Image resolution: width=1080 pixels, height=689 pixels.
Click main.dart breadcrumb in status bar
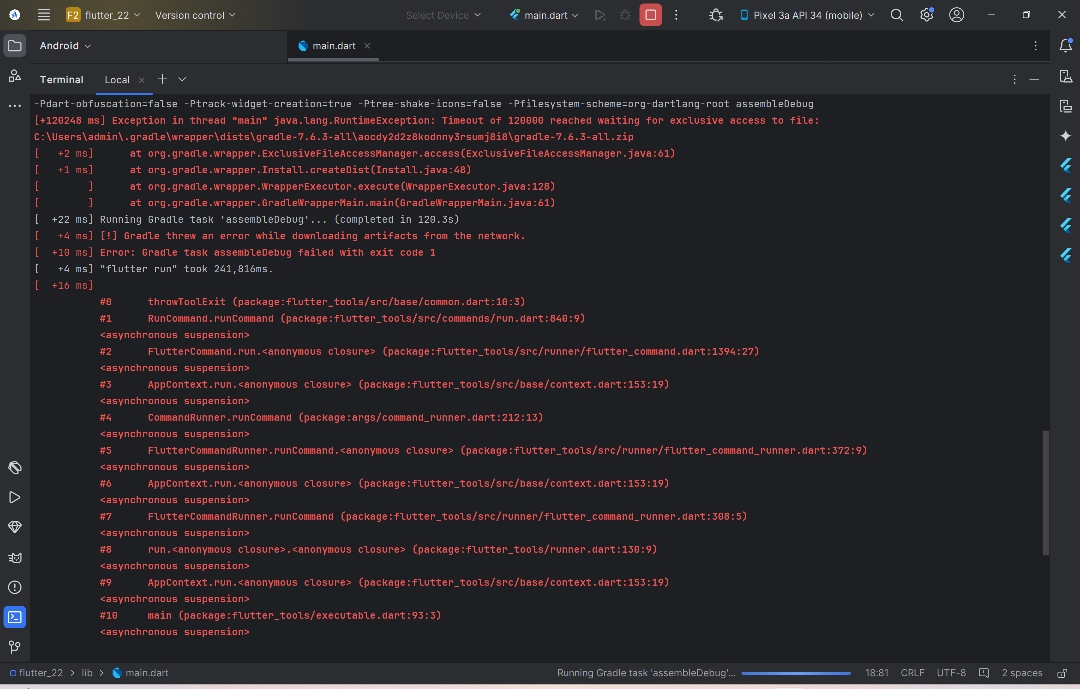[141, 673]
